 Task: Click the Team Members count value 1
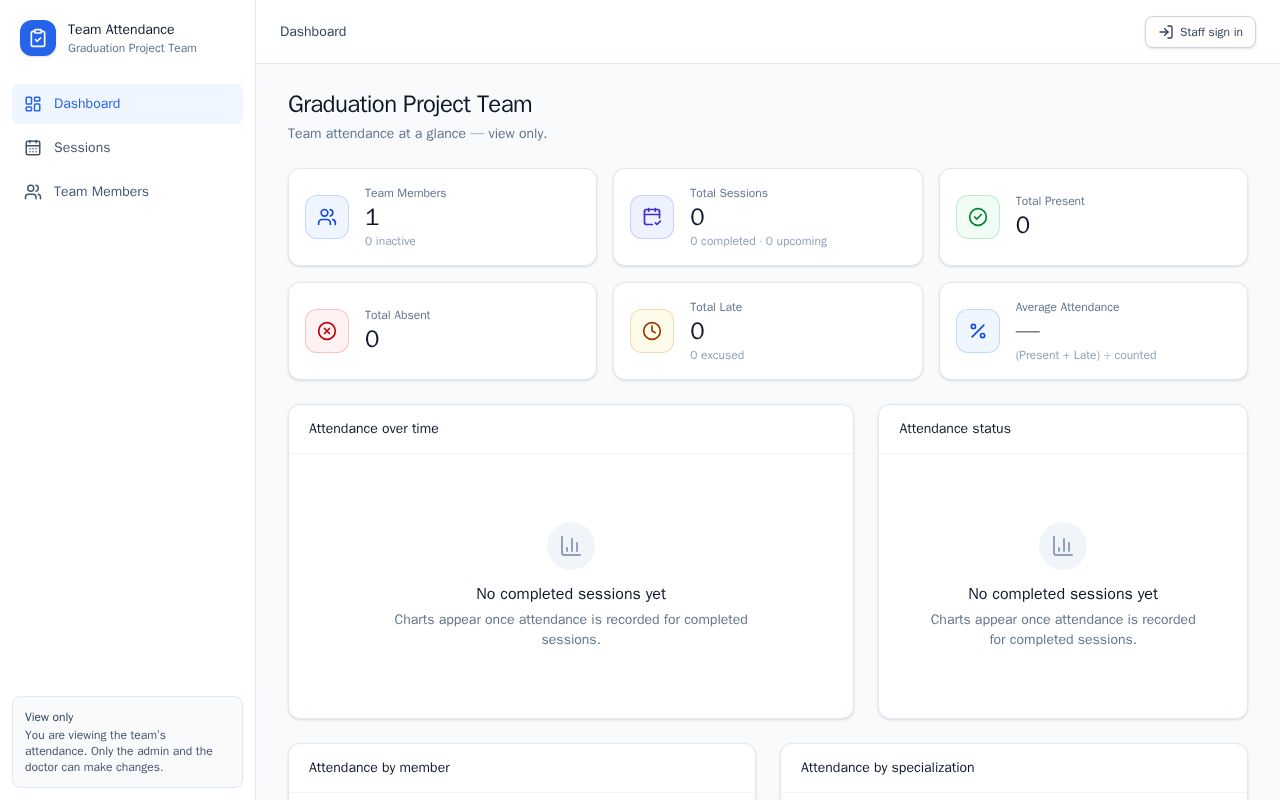[x=372, y=217]
